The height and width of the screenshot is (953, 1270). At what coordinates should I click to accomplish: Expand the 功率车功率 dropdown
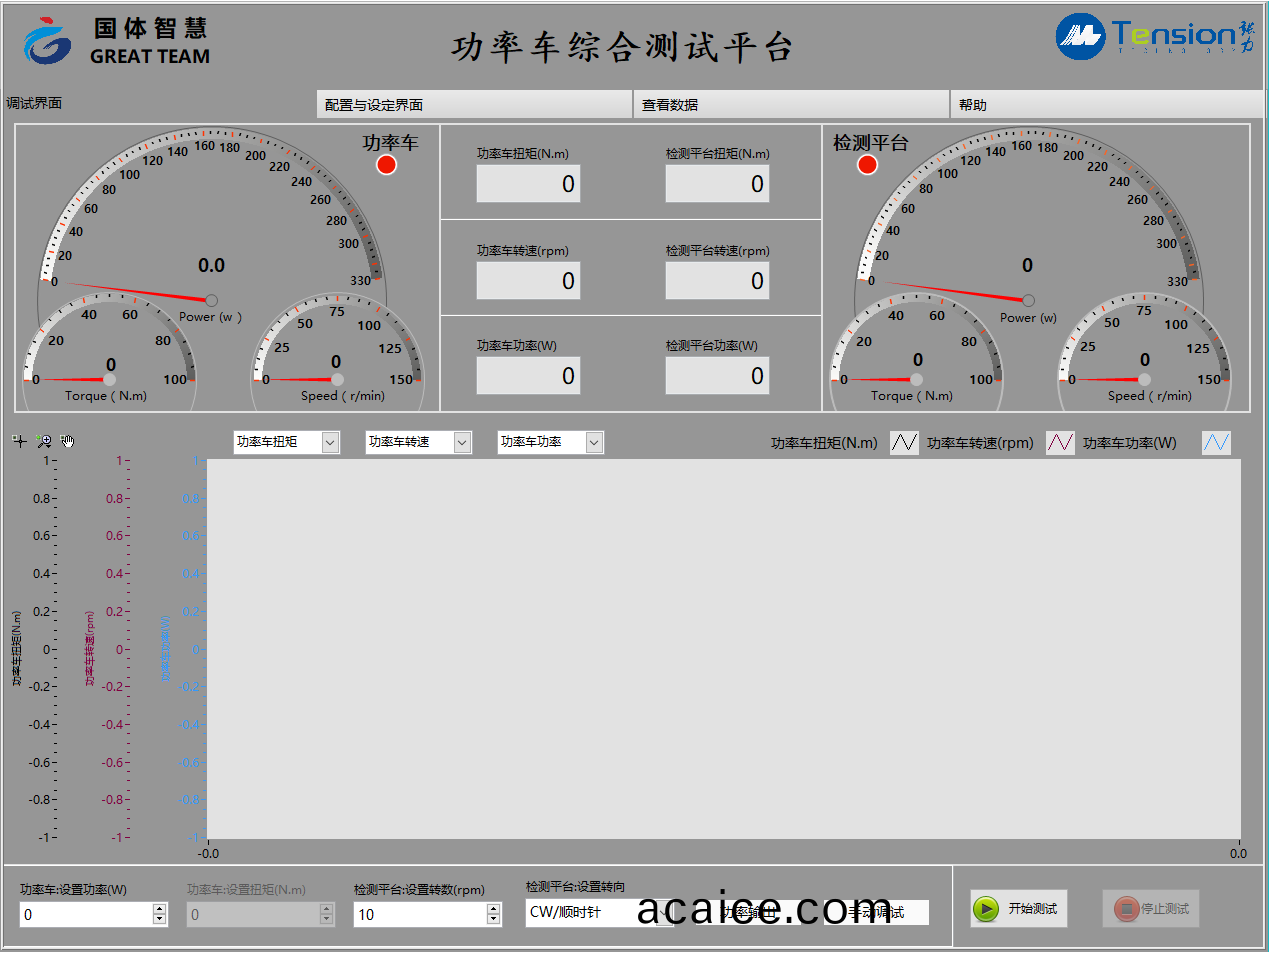(594, 442)
